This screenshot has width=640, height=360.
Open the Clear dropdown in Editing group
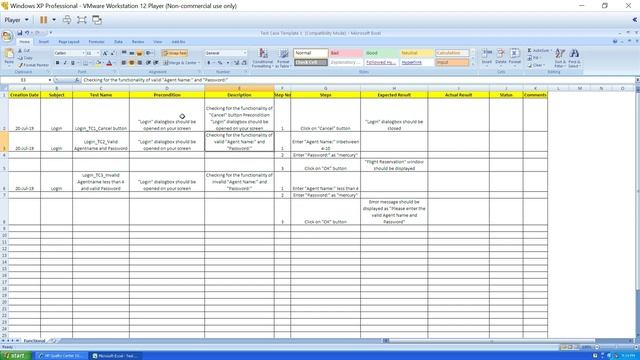coord(536,65)
